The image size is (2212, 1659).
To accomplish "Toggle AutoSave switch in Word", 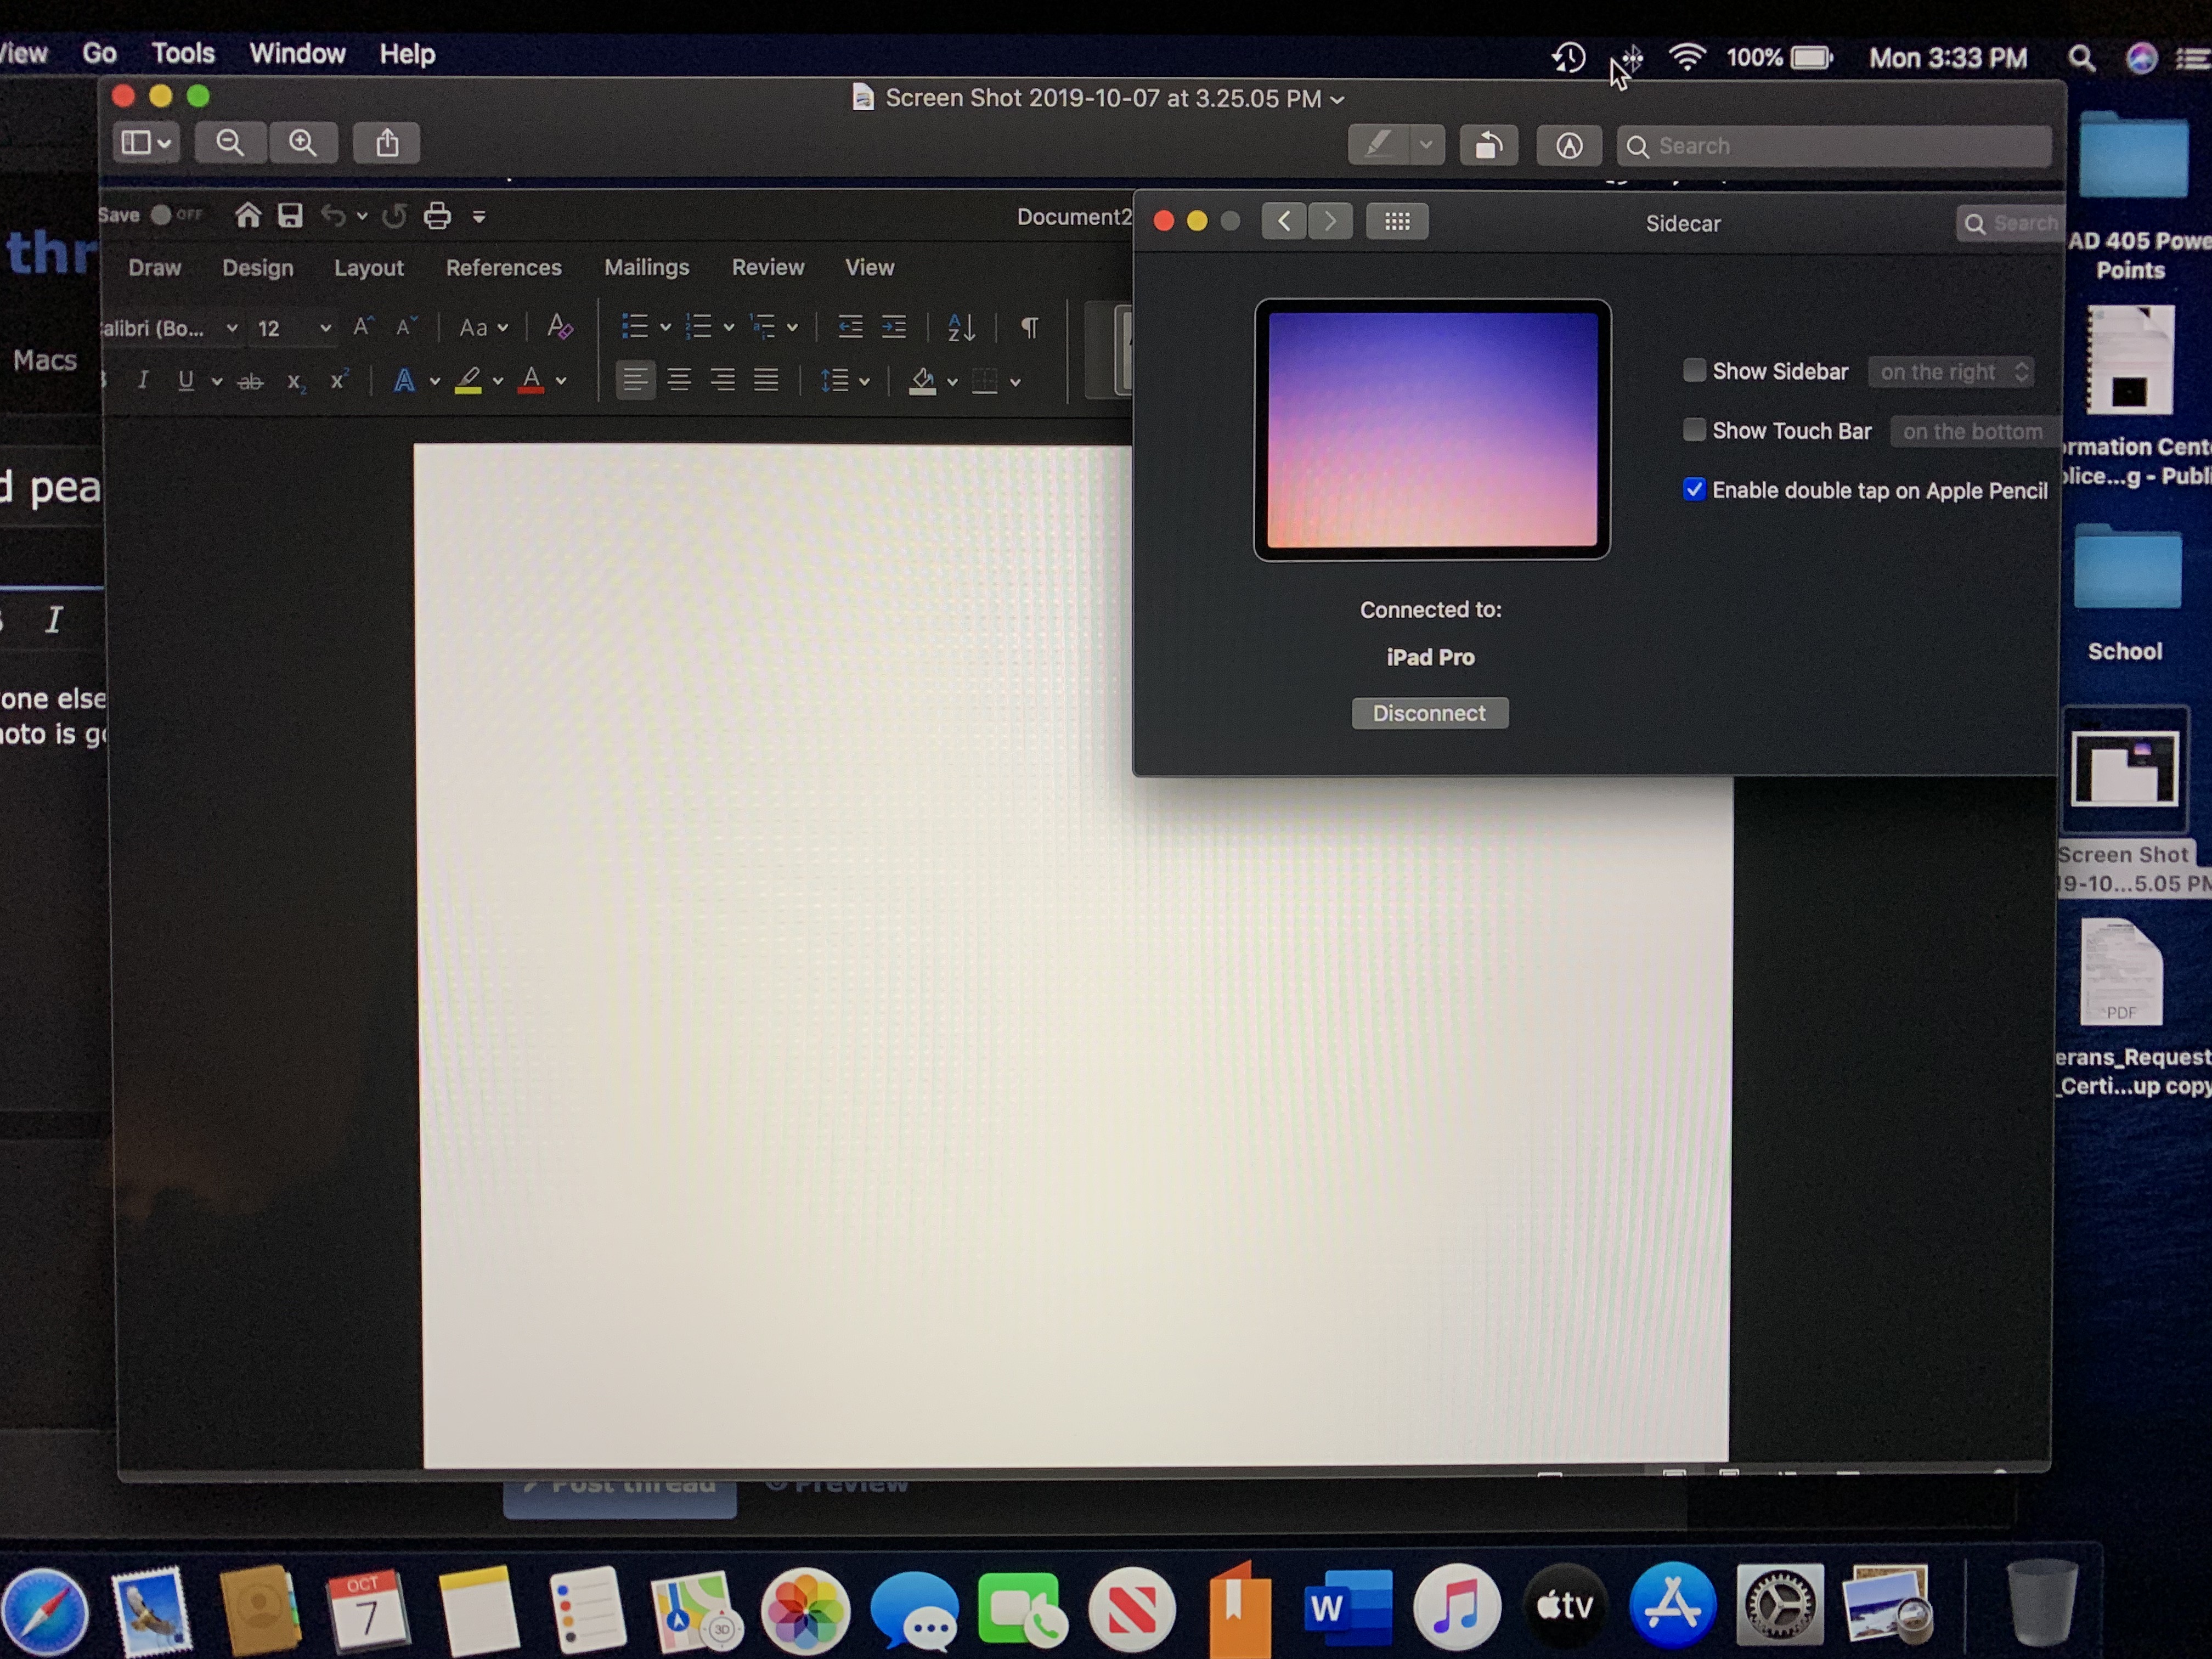I will tap(176, 215).
